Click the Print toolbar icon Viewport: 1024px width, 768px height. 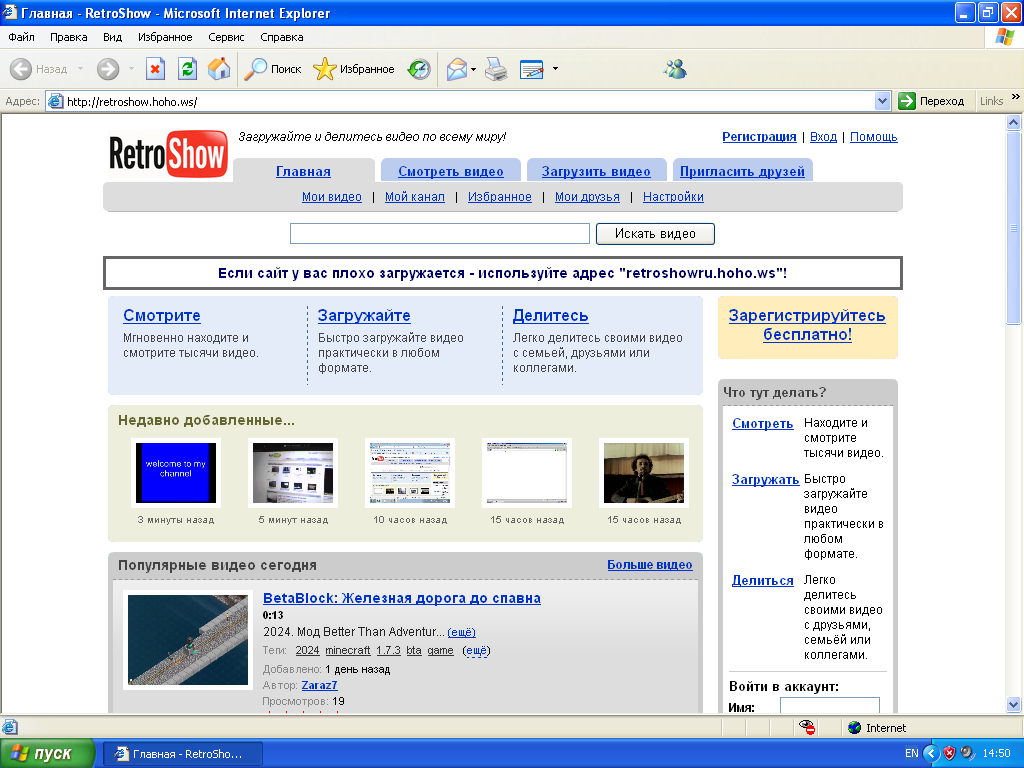click(496, 69)
